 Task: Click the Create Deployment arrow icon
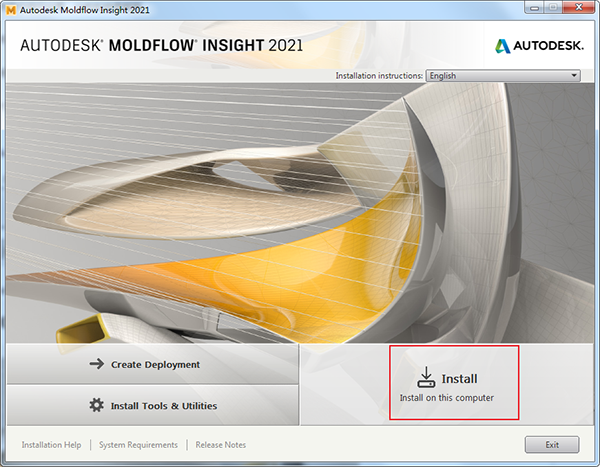click(x=97, y=364)
